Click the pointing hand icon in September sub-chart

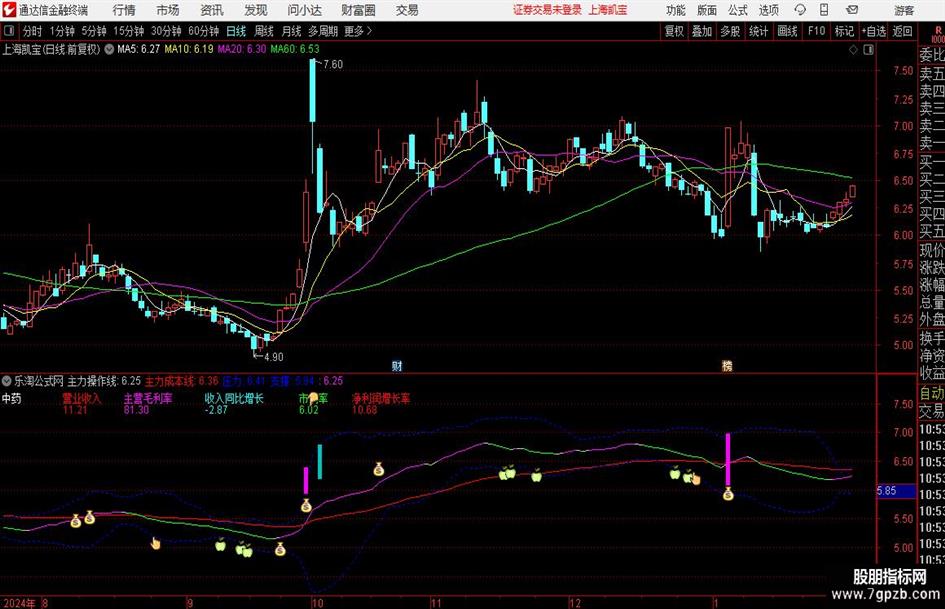pos(155,543)
